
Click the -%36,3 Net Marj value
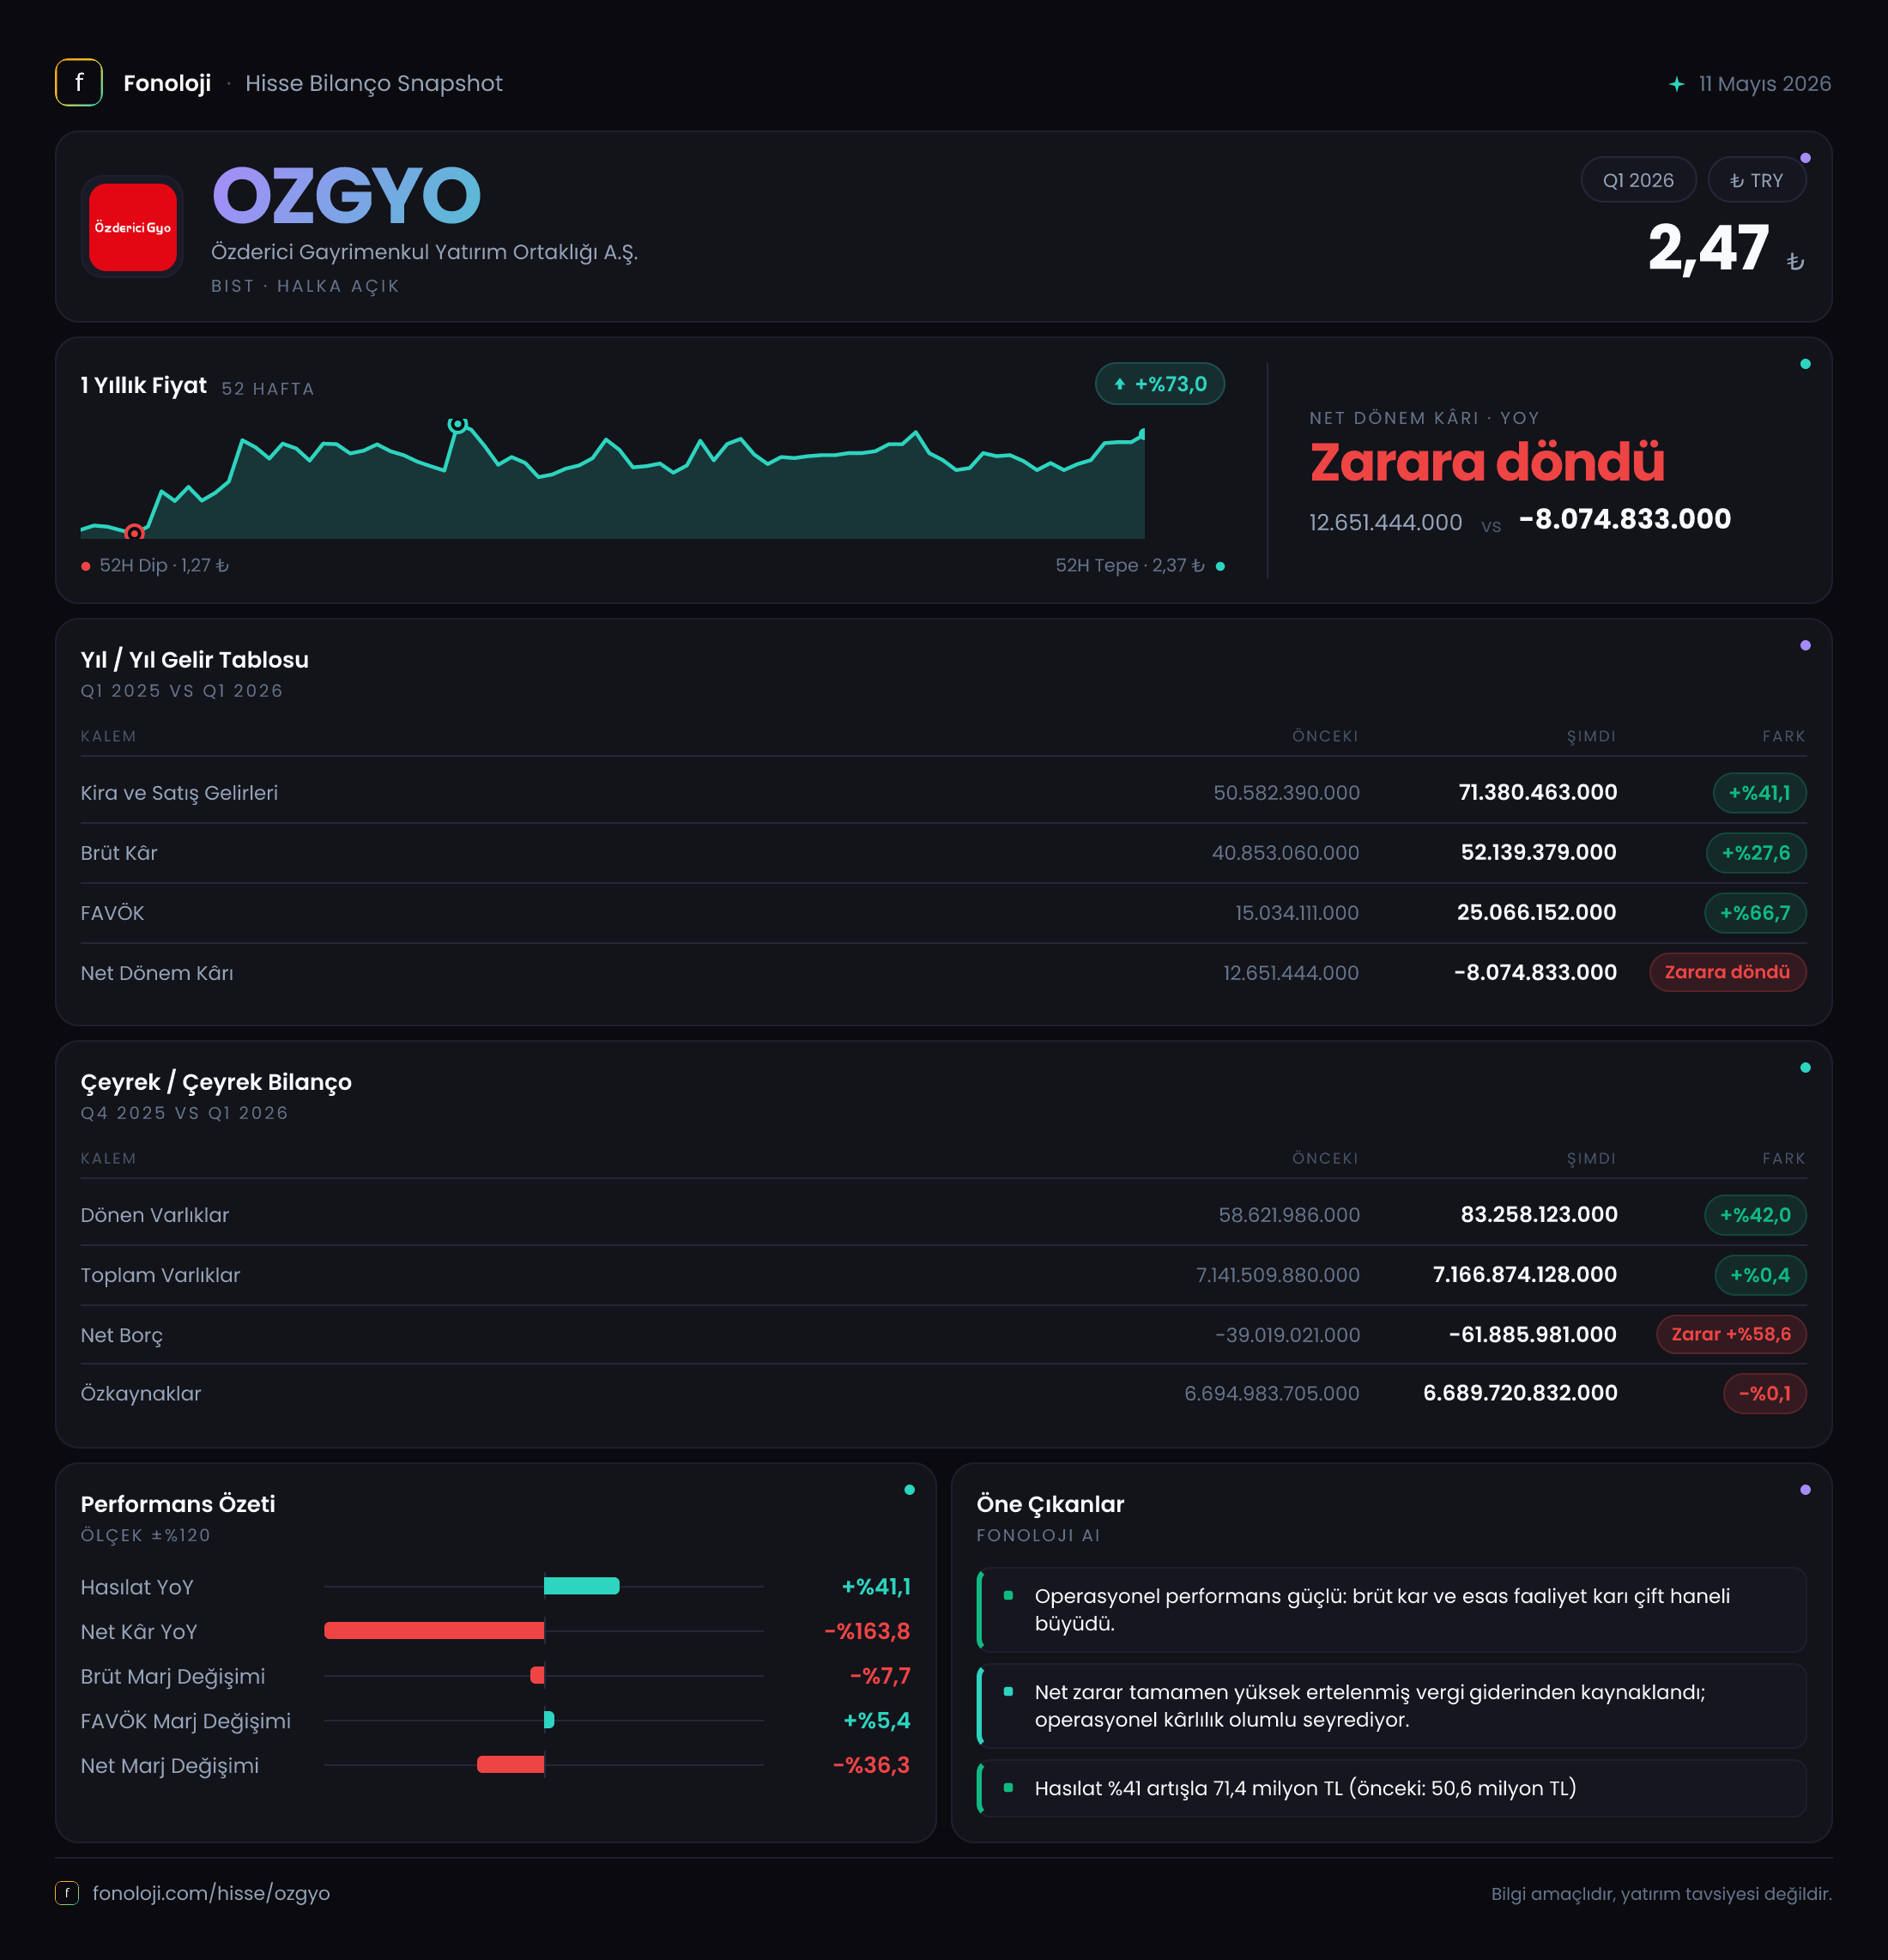pos(871,1765)
